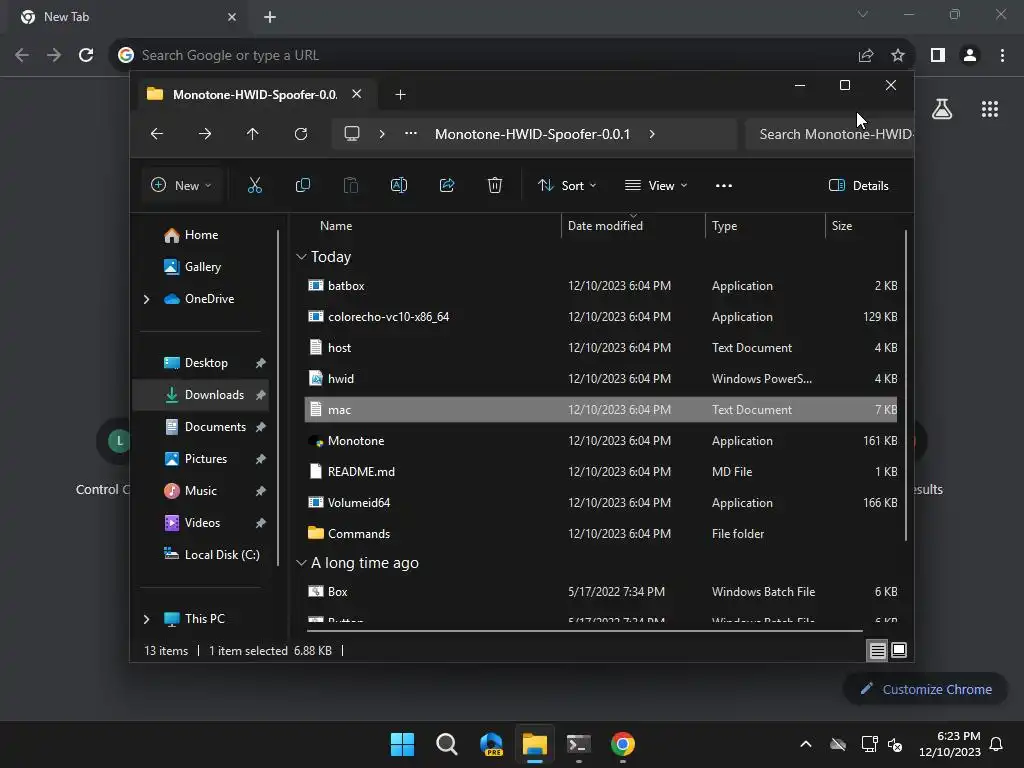Click the This PC monitor icon in address bar
The width and height of the screenshot is (1024, 768).
click(352, 134)
